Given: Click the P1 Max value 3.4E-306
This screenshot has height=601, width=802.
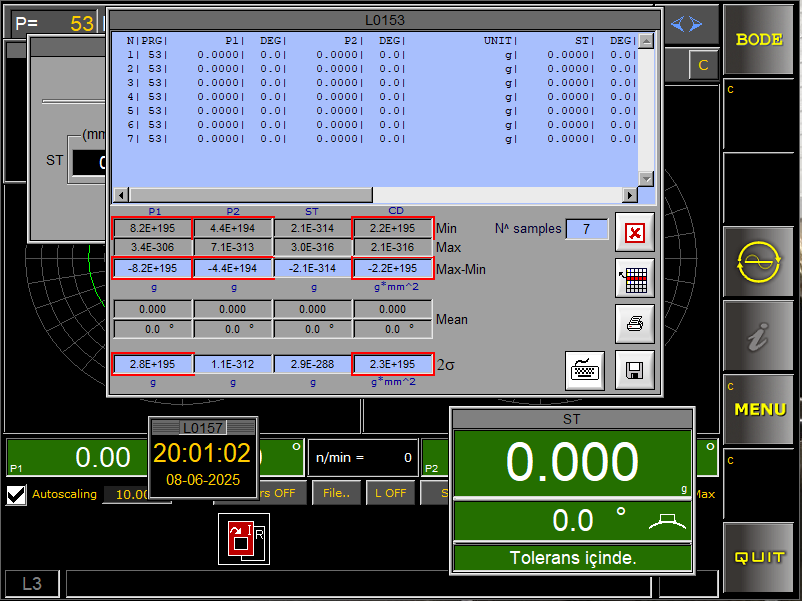Looking at the screenshot, I should pos(152,247).
